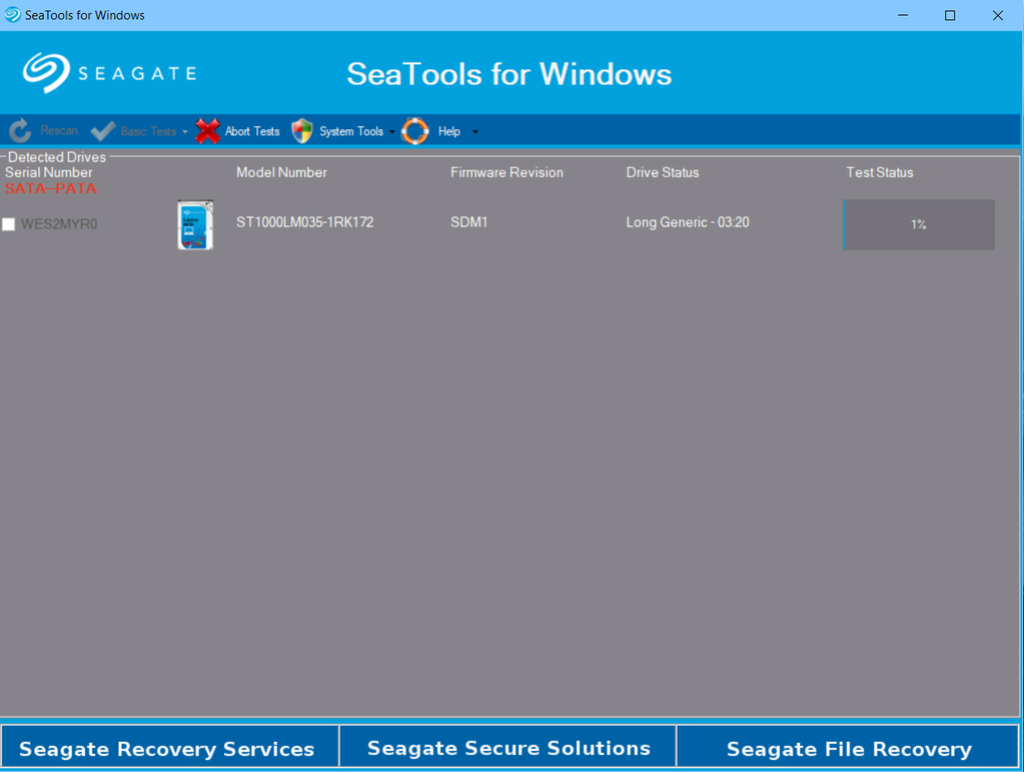This screenshot has width=1024, height=772.
Task: Open the Help menu label
Action: (x=449, y=131)
